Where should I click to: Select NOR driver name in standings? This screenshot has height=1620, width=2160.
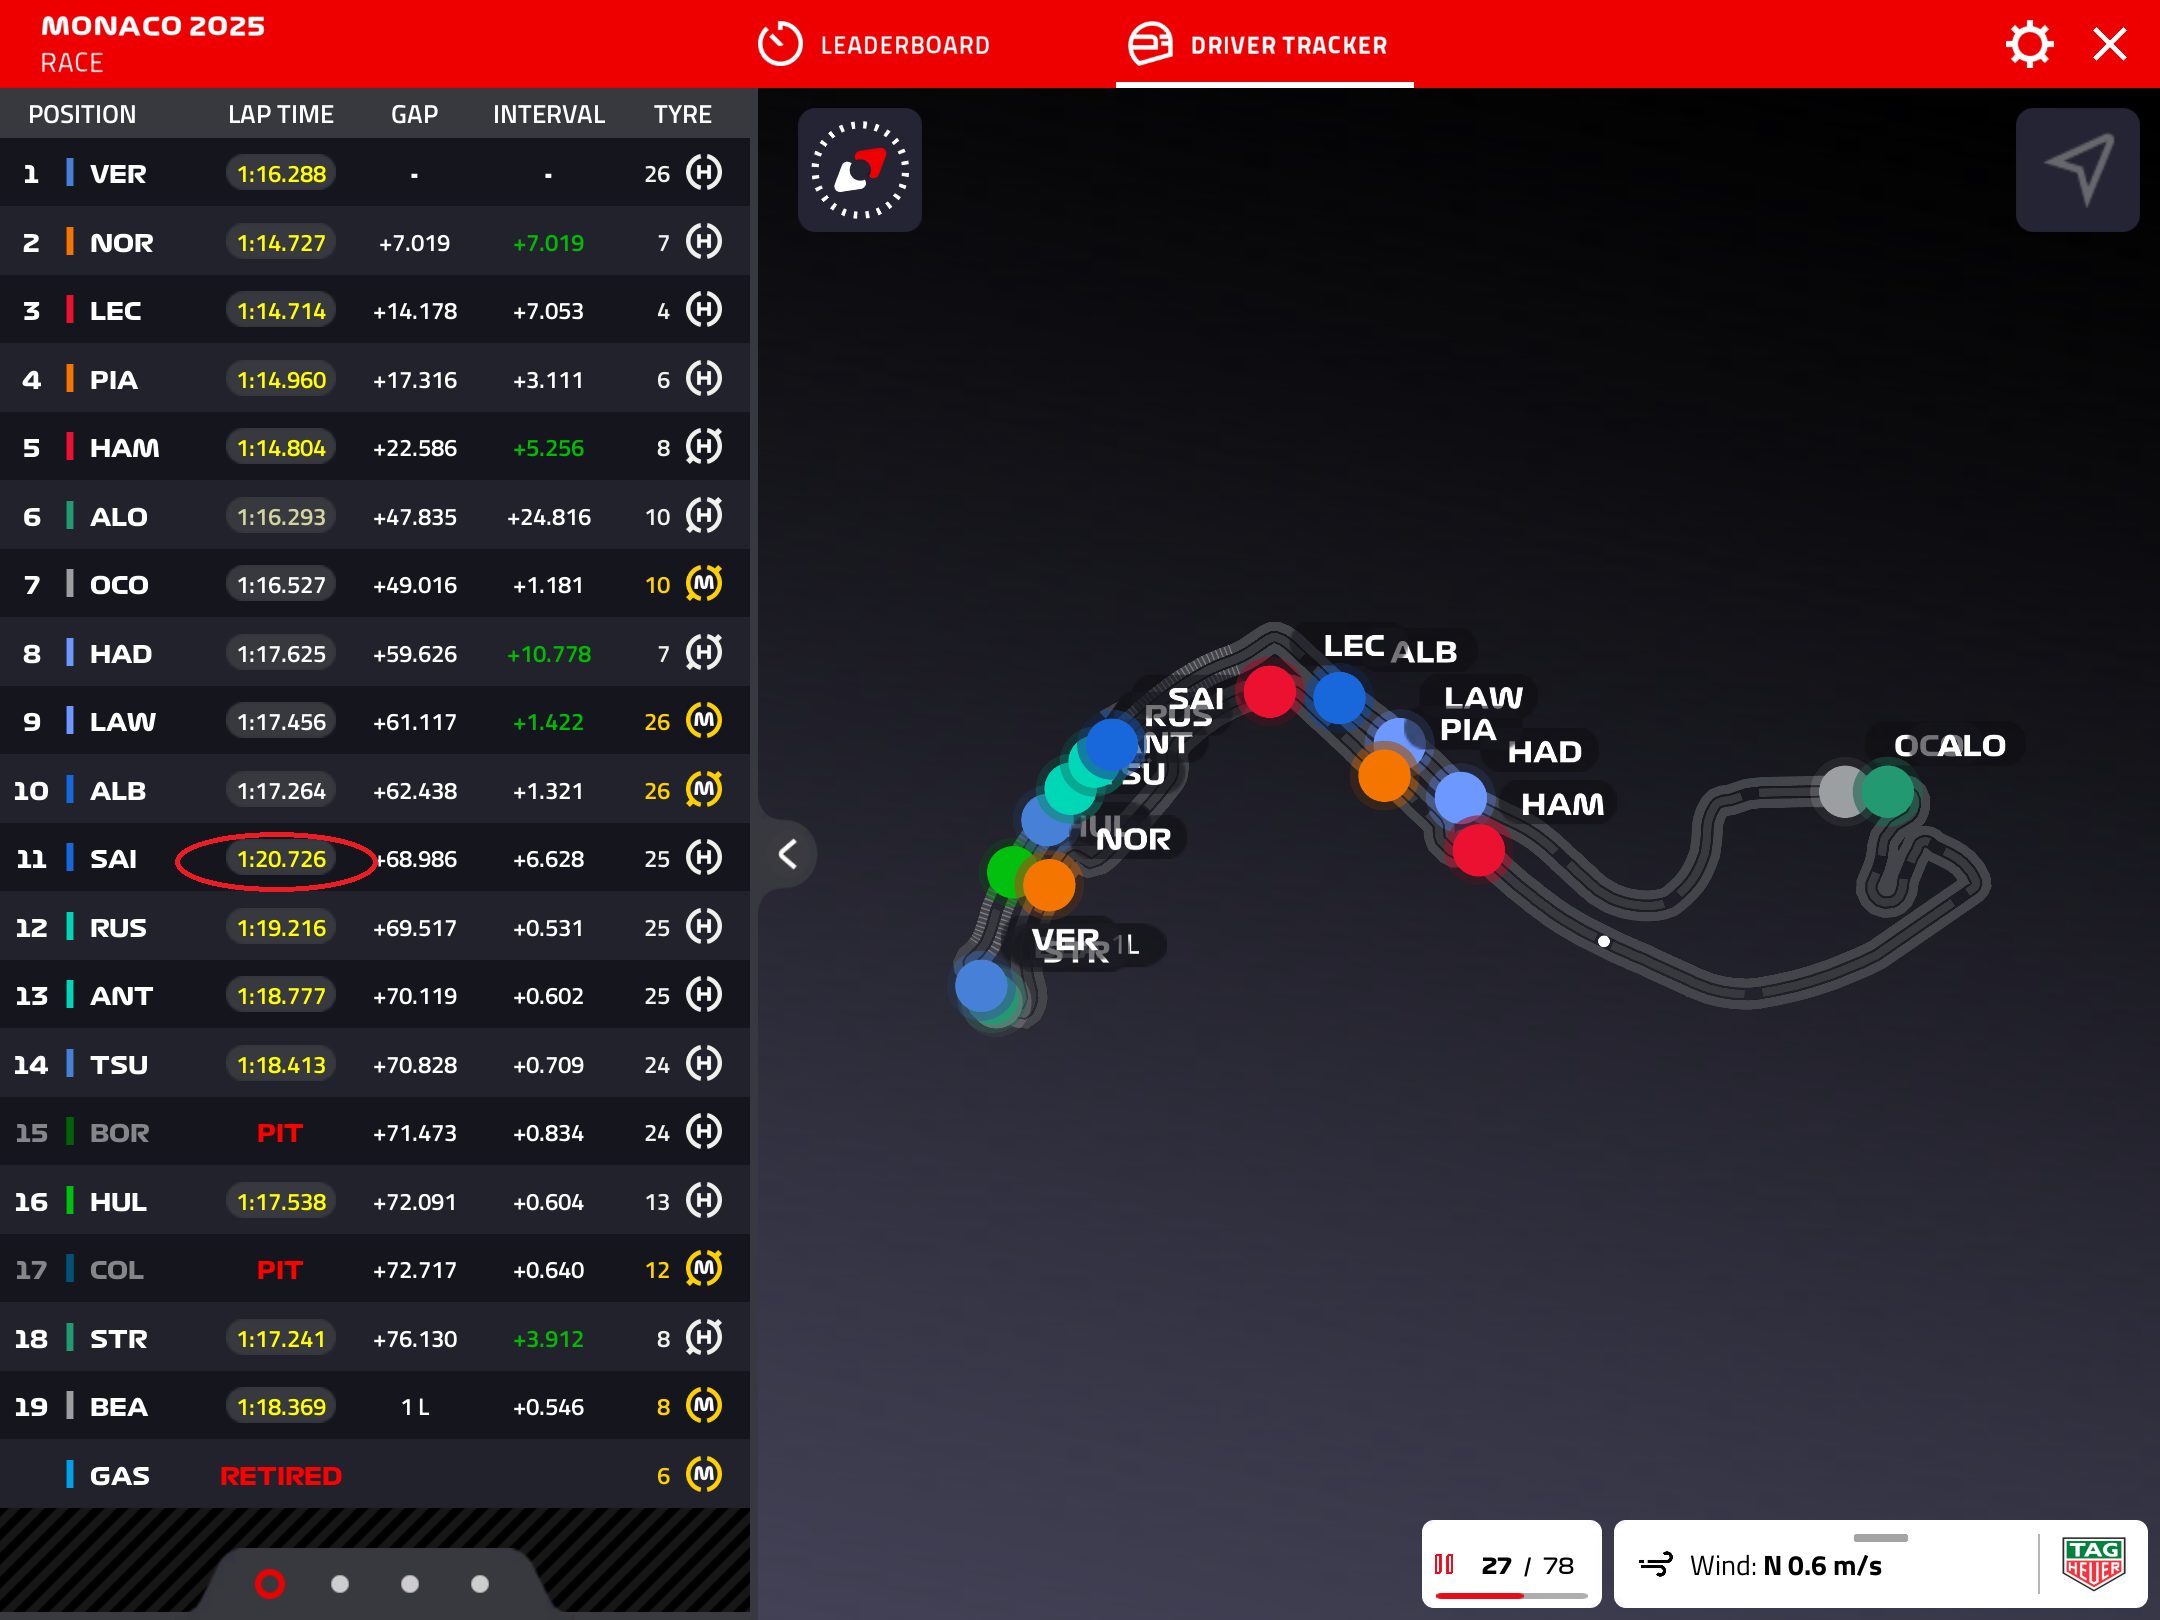point(122,243)
